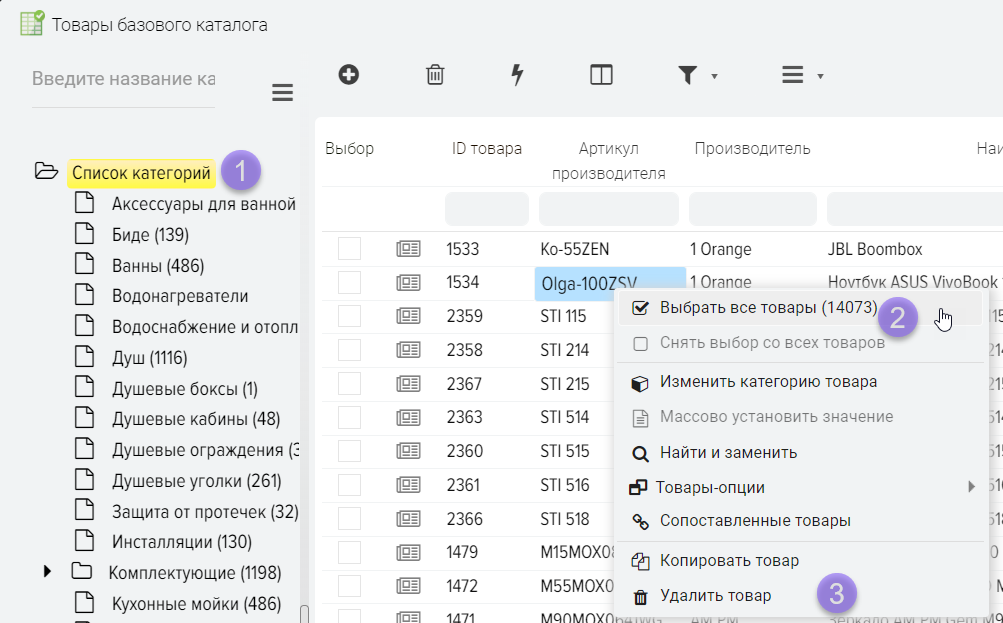Viewport: 1003px width, 623px height.
Task: Tick the selection checkbox for product 1479
Action: point(349,552)
